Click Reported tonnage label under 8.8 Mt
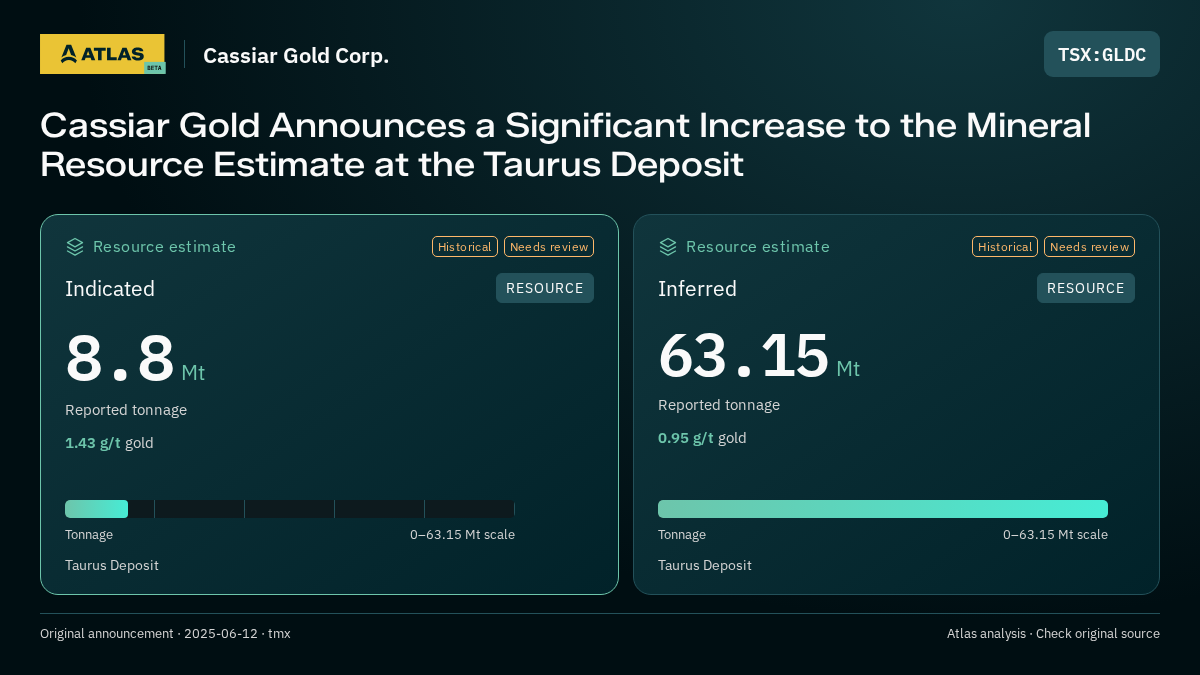Viewport: 1200px width, 675px height. (x=126, y=410)
